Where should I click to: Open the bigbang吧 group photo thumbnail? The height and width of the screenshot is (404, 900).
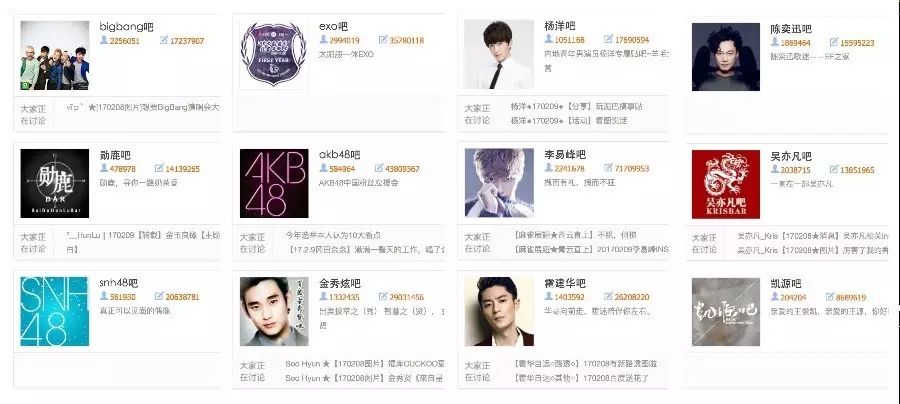(x=55, y=56)
